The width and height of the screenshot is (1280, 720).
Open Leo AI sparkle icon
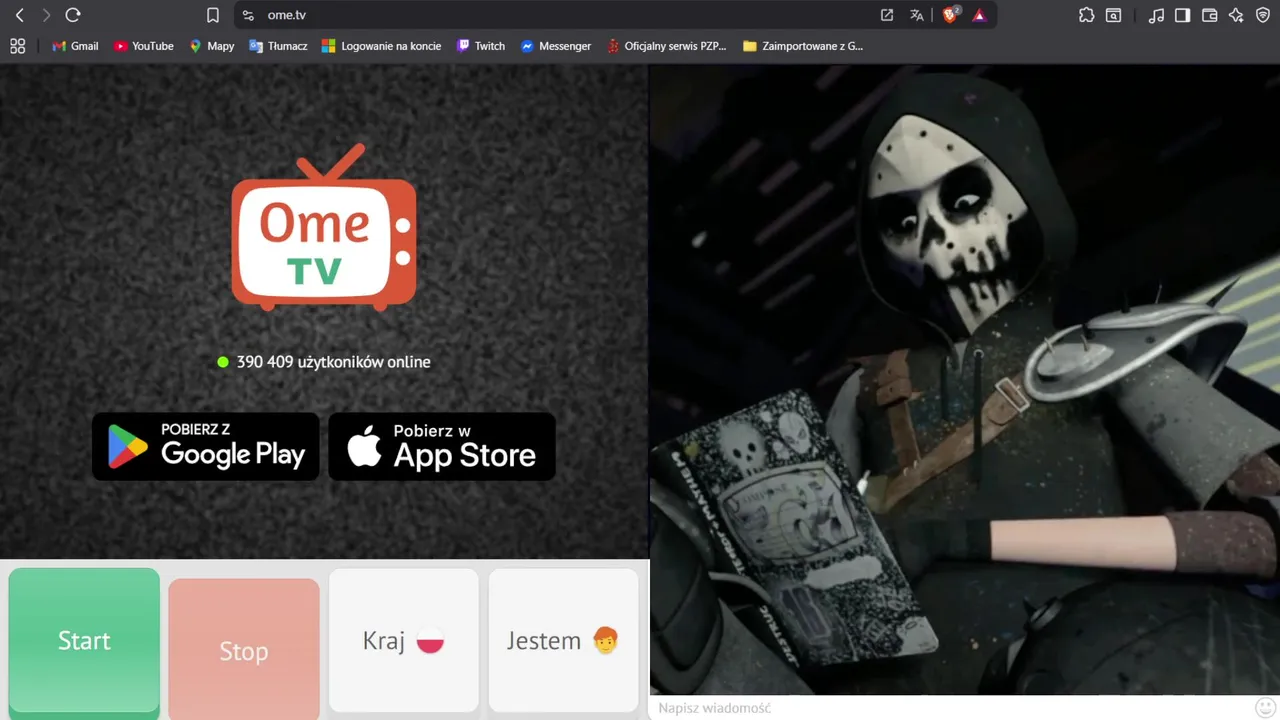tap(1237, 15)
